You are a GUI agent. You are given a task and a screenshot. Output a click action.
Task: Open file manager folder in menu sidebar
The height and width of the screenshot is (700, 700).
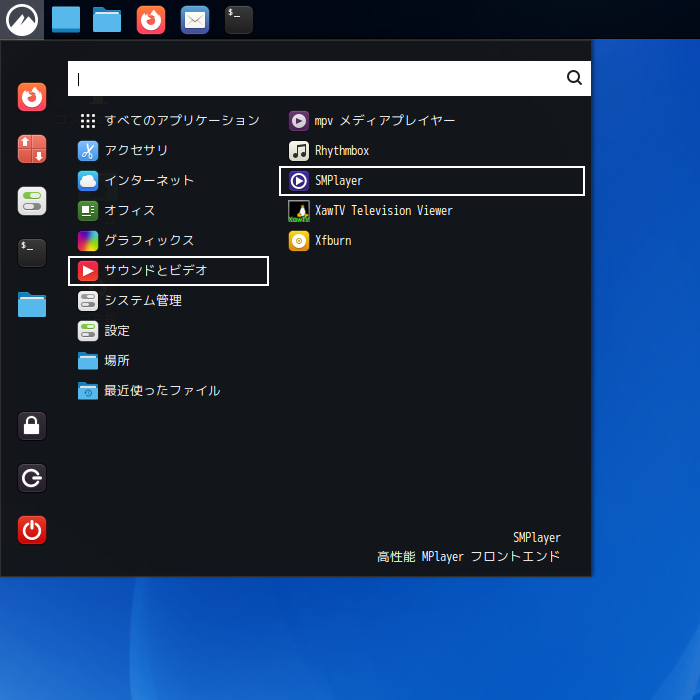(32, 305)
